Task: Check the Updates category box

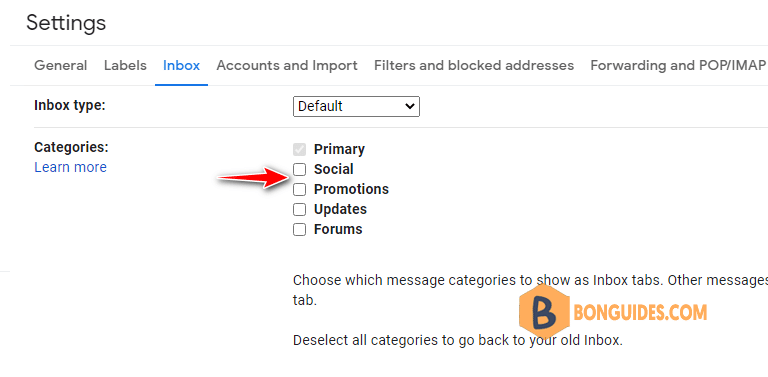Action: [x=299, y=210]
